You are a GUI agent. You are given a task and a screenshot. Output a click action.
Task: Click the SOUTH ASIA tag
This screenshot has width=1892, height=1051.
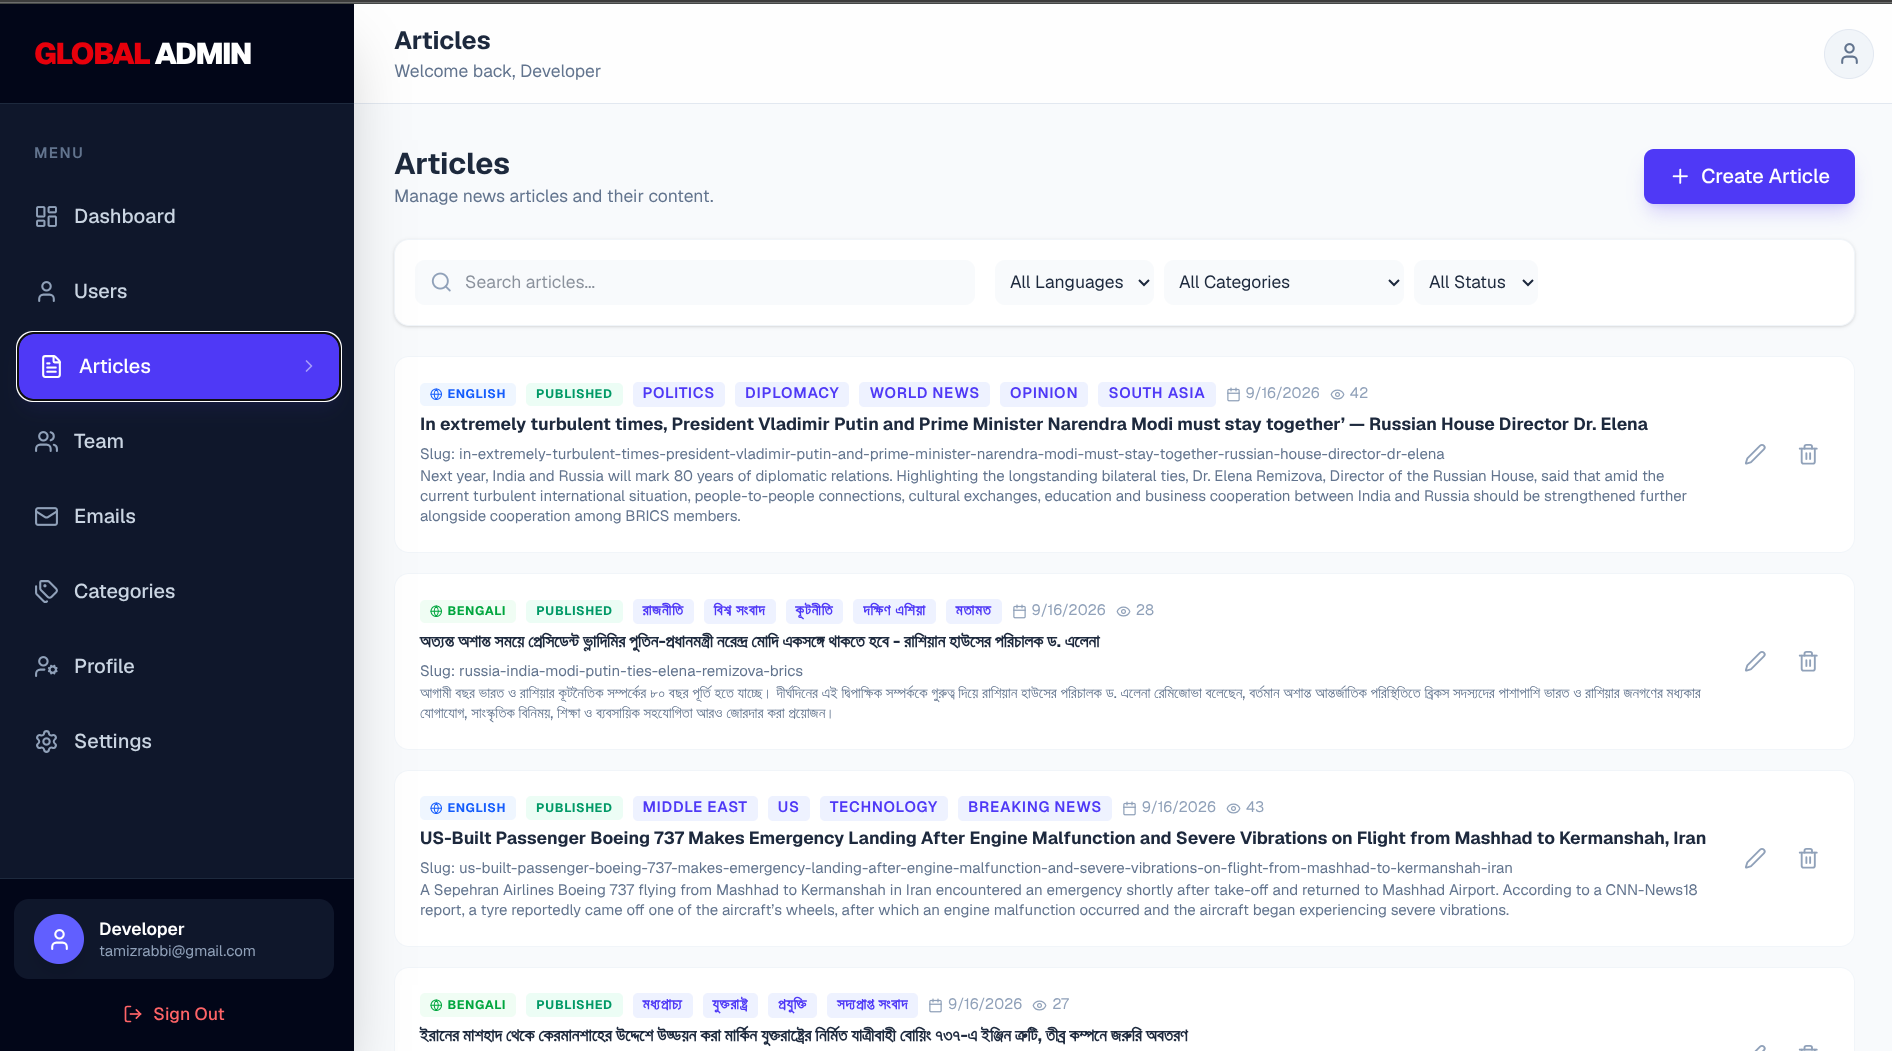pyautogui.click(x=1156, y=393)
